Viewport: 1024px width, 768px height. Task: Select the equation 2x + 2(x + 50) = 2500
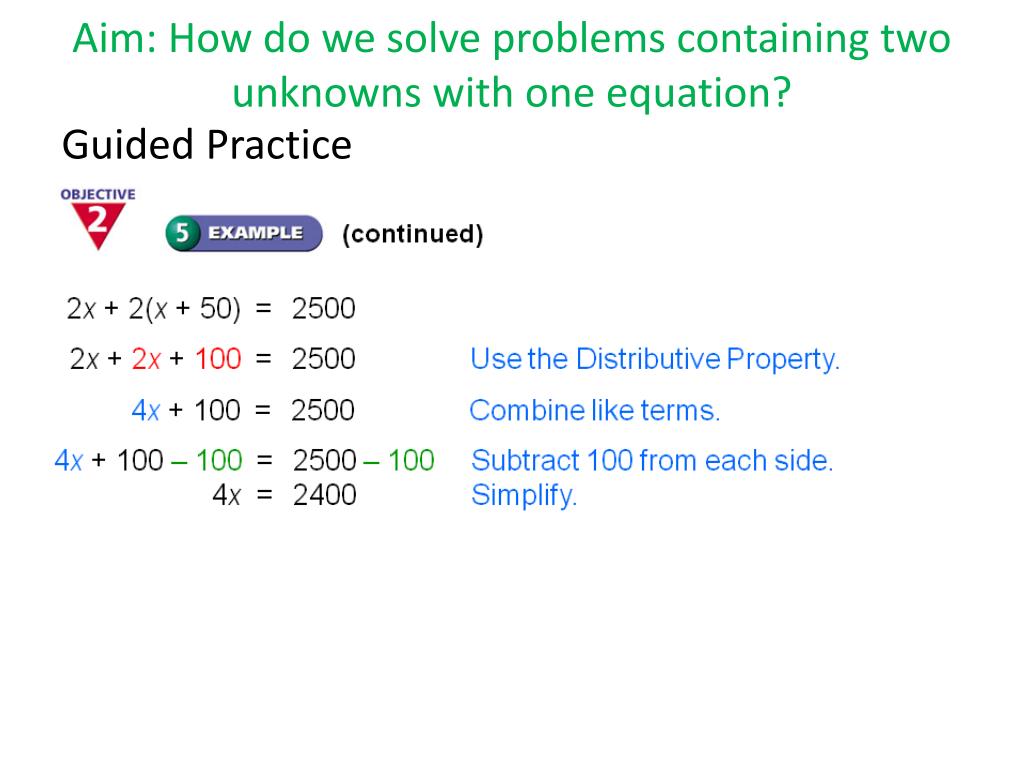(211, 308)
